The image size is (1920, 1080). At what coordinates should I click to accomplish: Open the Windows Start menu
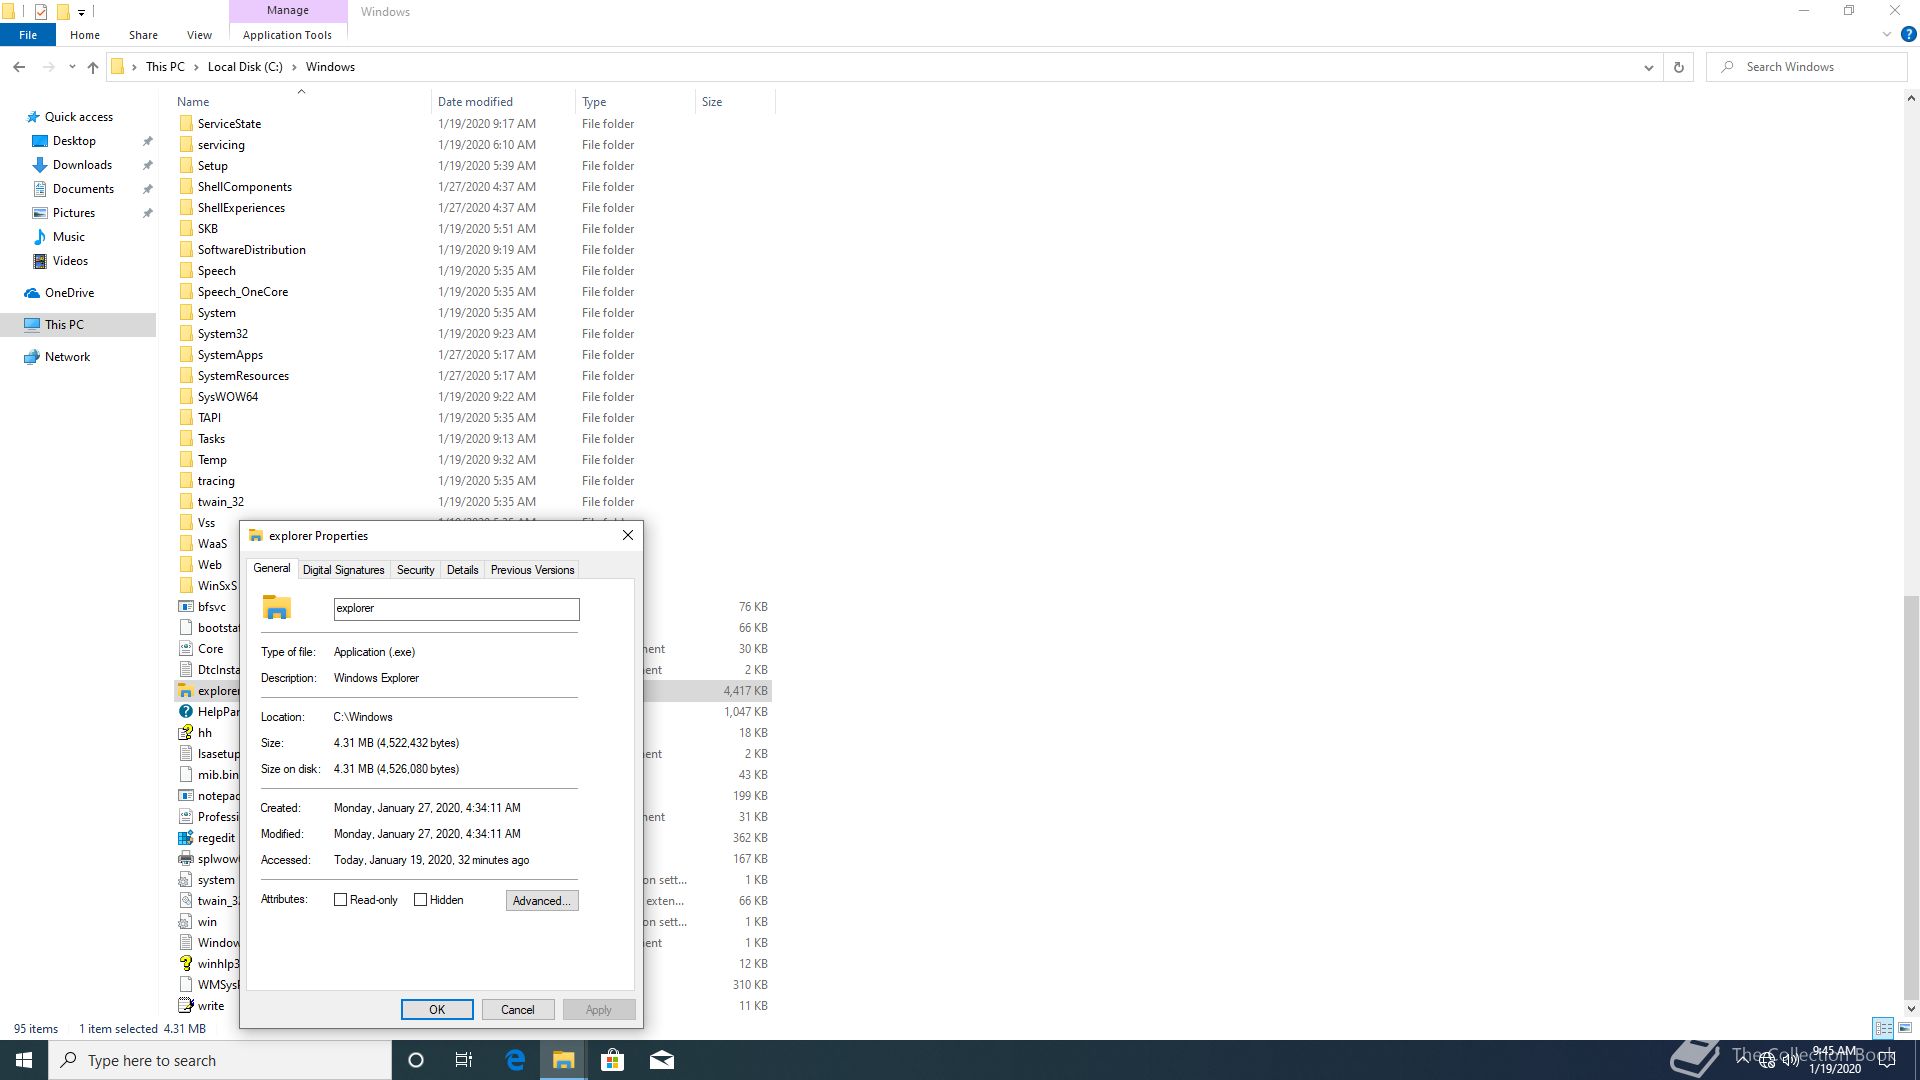tap(24, 1060)
